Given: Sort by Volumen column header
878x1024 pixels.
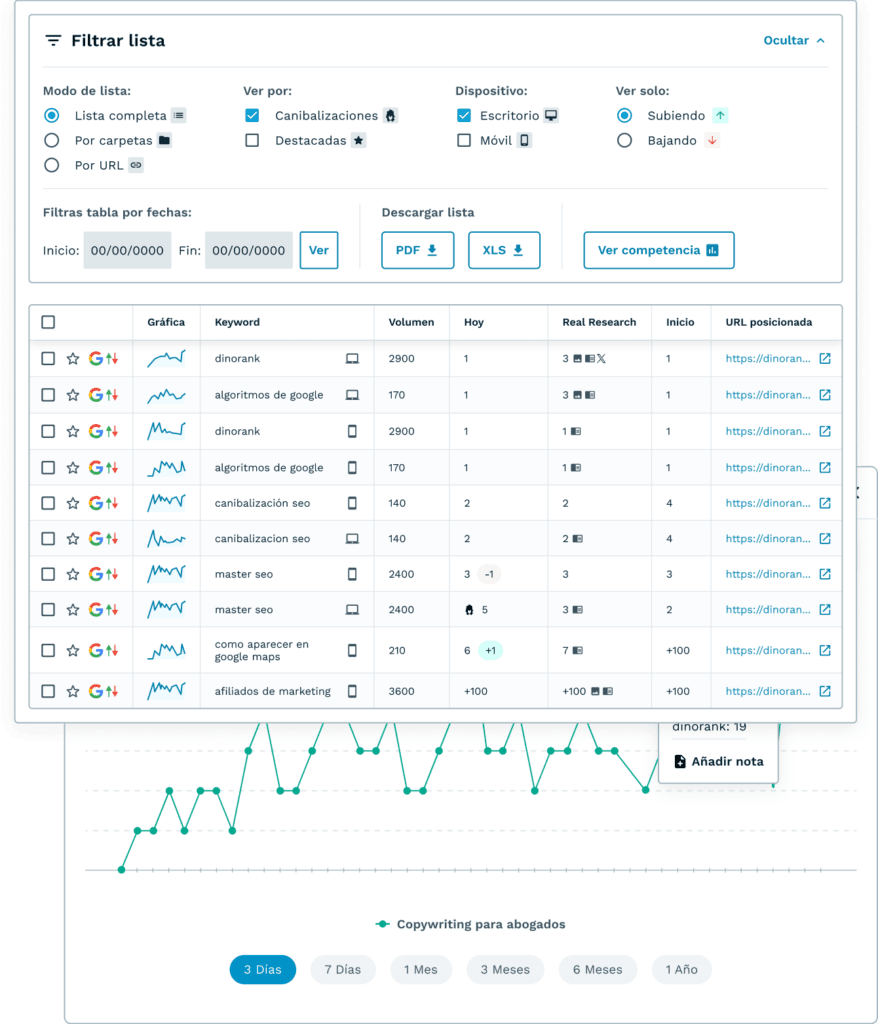Looking at the screenshot, I should pyautogui.click(x=411, y=322).
